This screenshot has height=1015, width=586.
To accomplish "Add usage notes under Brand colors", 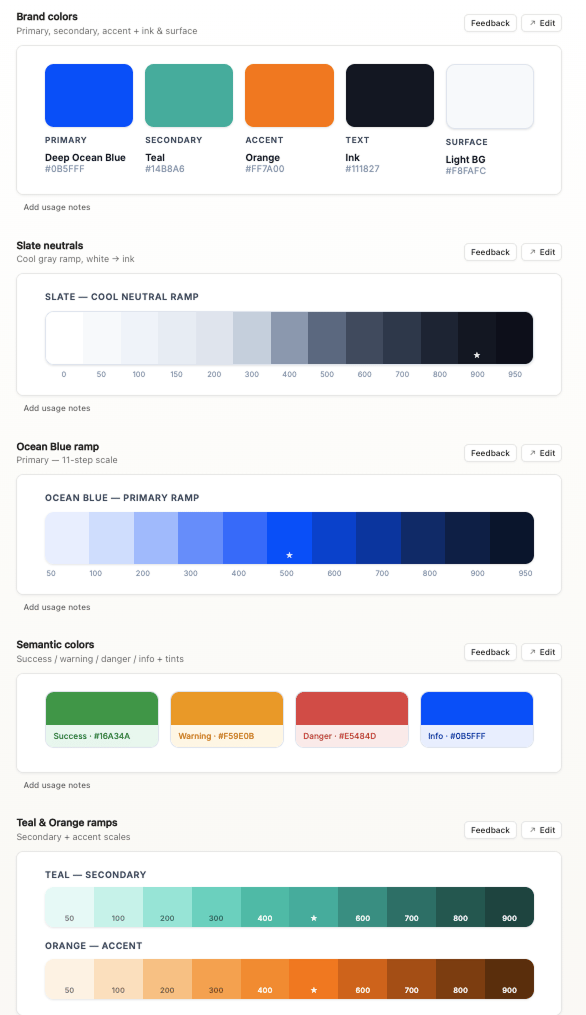I will pyautogui.click(x=57, y=207).
